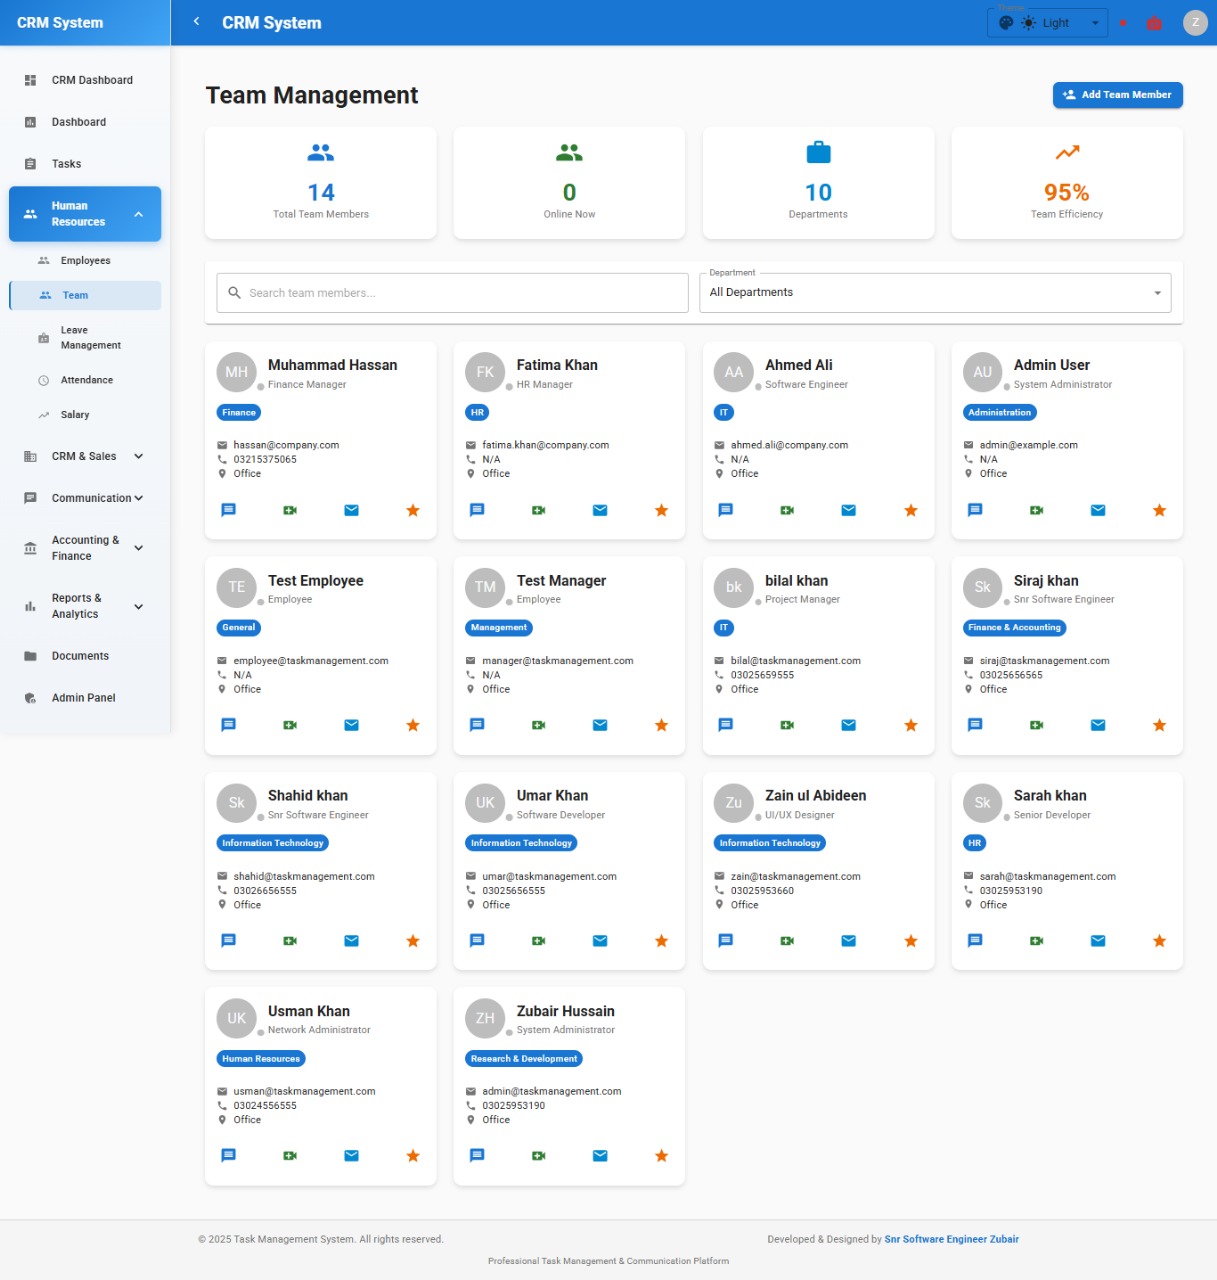
Task: Start video call with Muhammad Hassan
Action: pyautogui.click(x=290, y=510)
